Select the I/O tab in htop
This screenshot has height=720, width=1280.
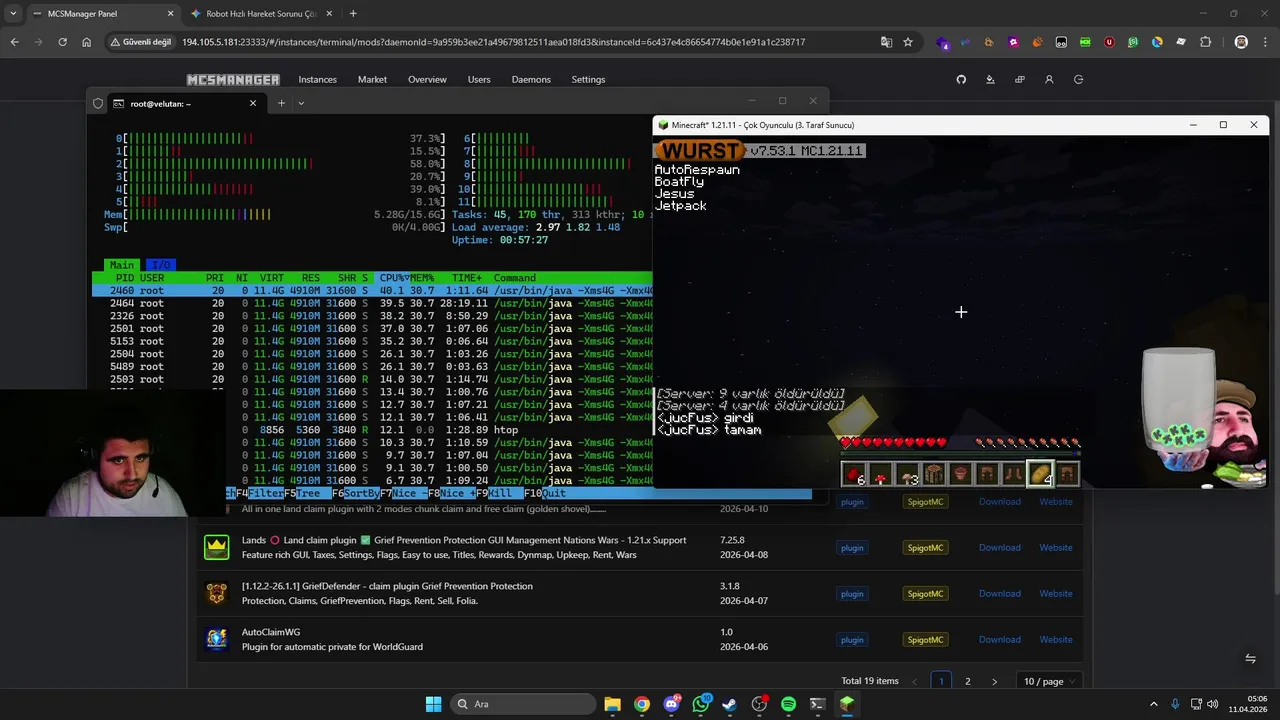(160, 265)
